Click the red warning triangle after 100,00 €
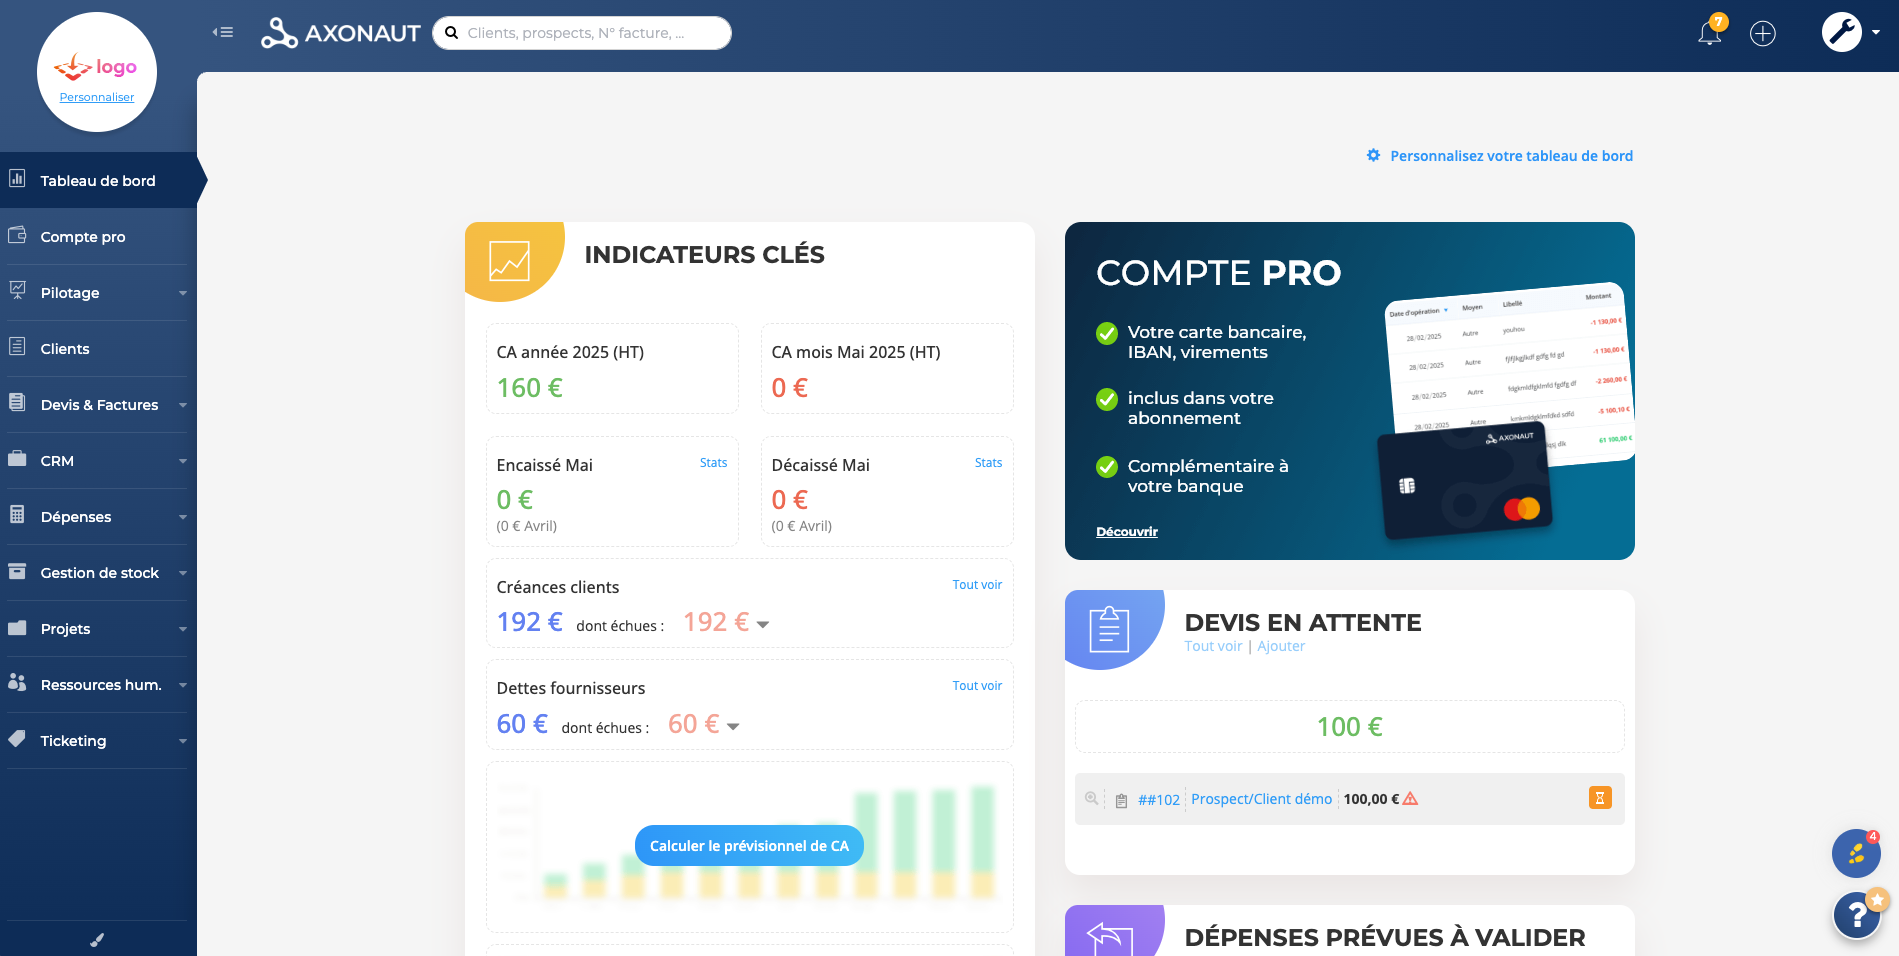 (x=1410, y=799)
